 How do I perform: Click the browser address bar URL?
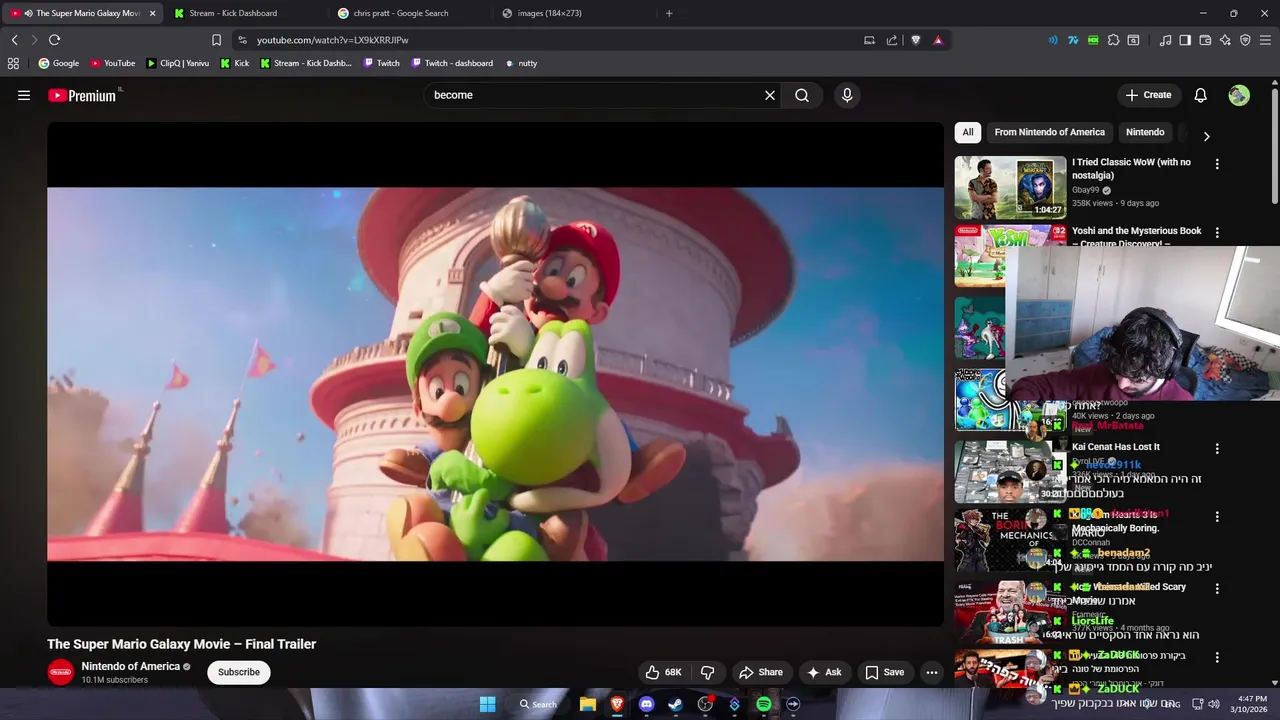click(x=332, y=40)
